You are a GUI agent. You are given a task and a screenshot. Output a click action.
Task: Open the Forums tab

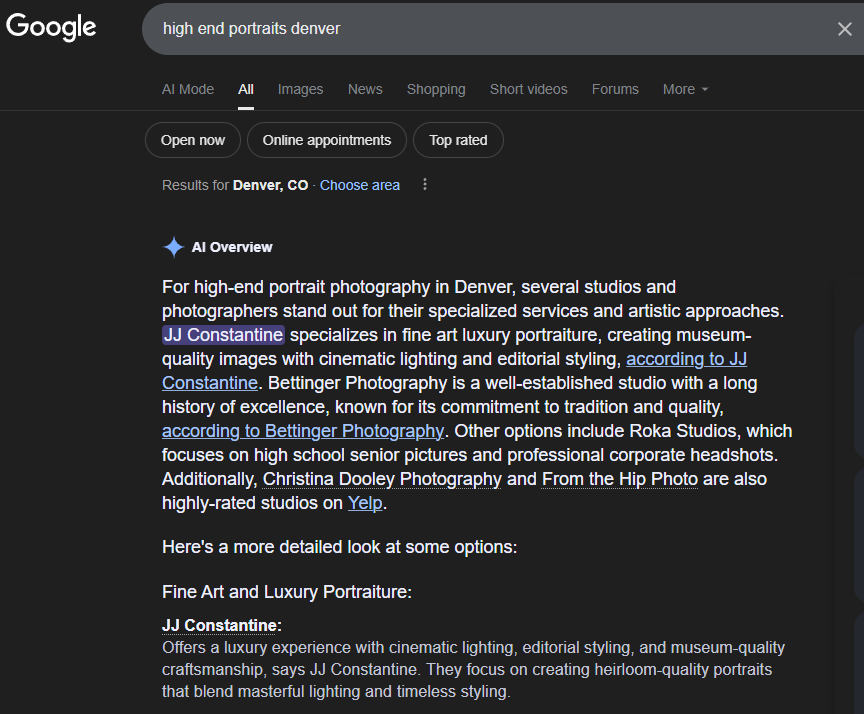615,89
